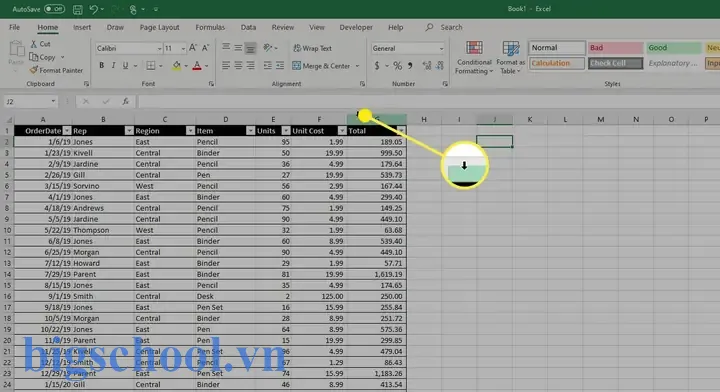Switch to the Formulas tab

click(210, 27)
